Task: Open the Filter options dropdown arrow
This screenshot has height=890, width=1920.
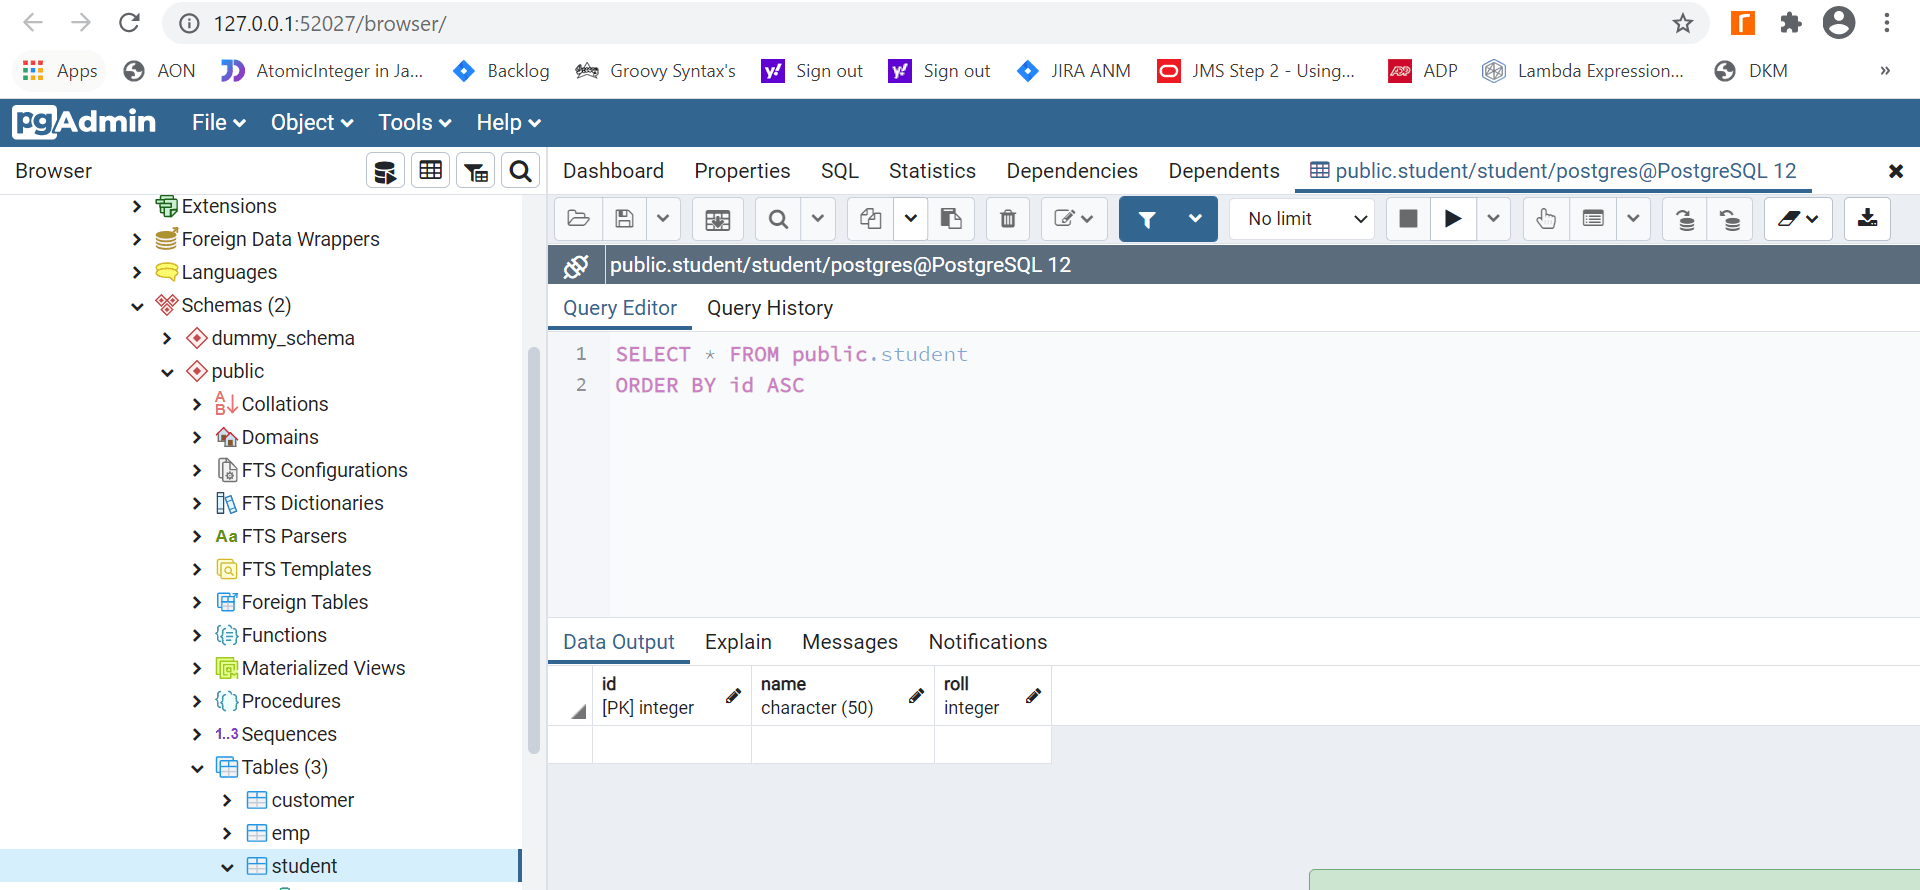Action: tap(1195, 219)
